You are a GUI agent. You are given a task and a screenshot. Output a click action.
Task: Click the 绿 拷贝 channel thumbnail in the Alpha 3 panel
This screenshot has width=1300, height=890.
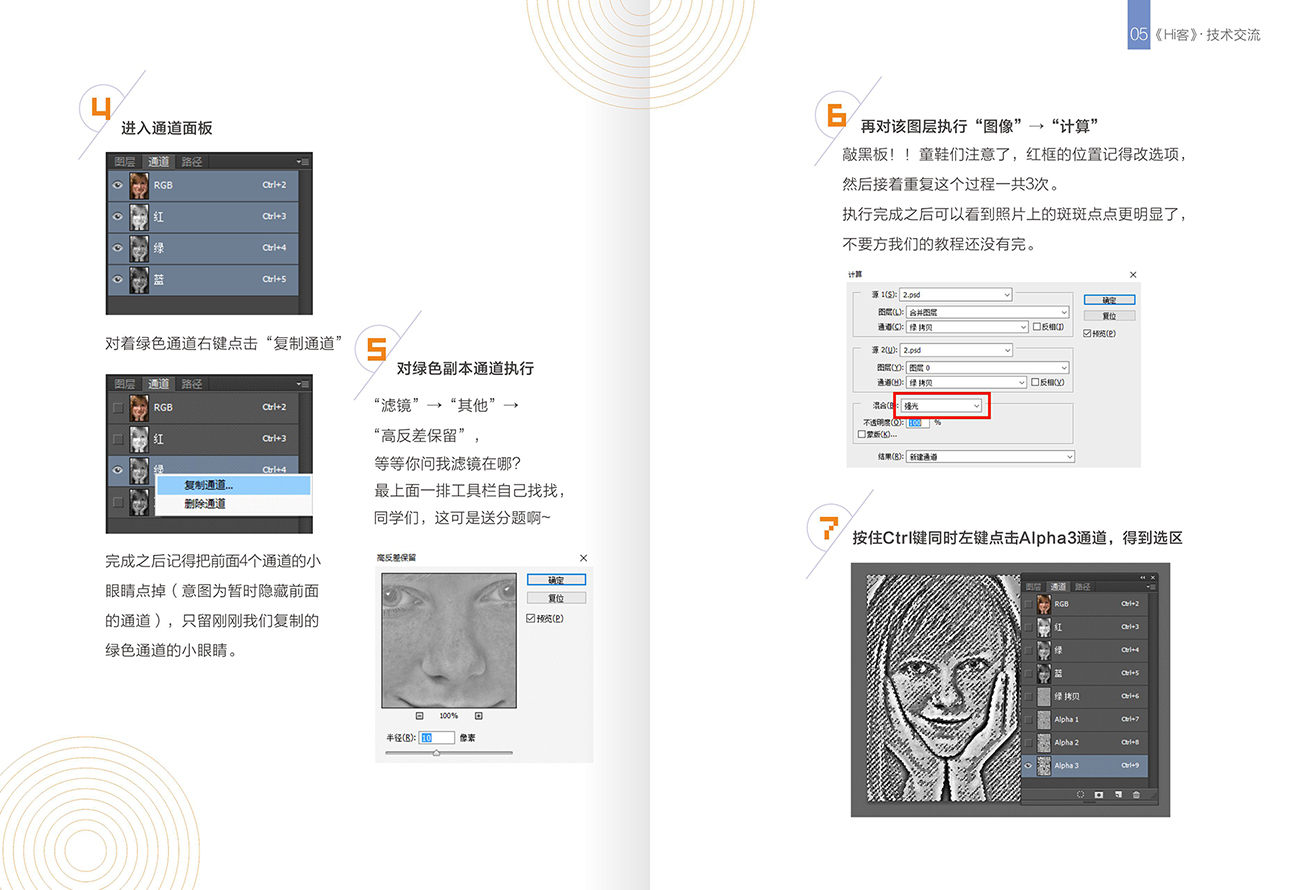(x=1044, y=696)
